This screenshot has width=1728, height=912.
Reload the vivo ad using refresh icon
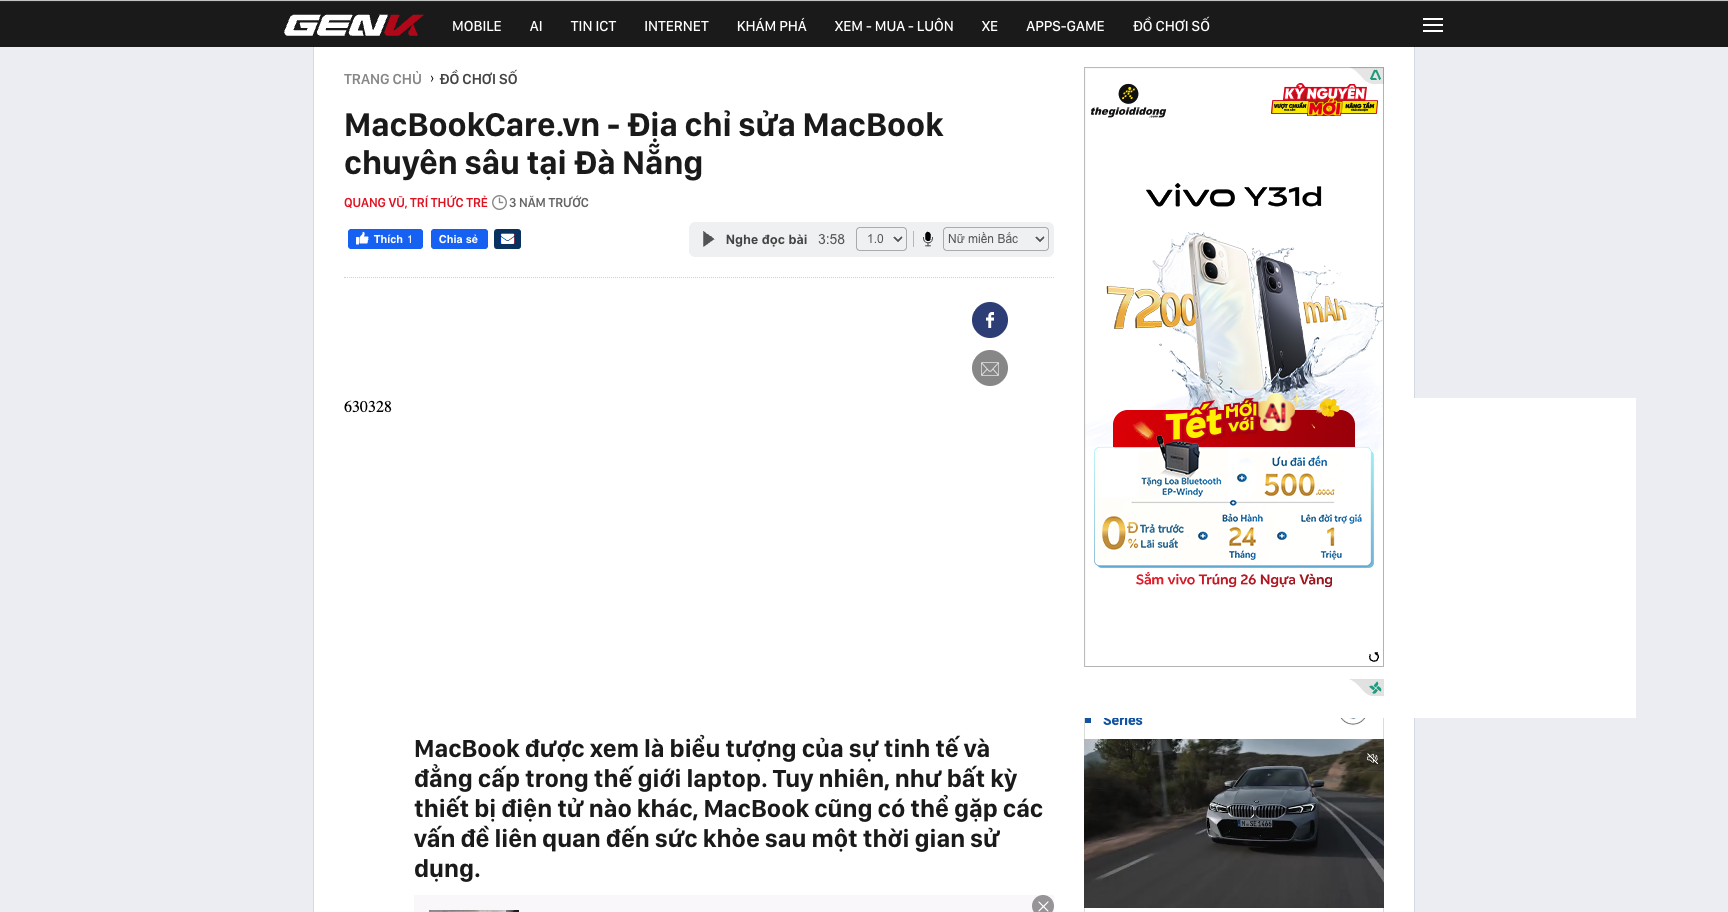click(1373, 657)
